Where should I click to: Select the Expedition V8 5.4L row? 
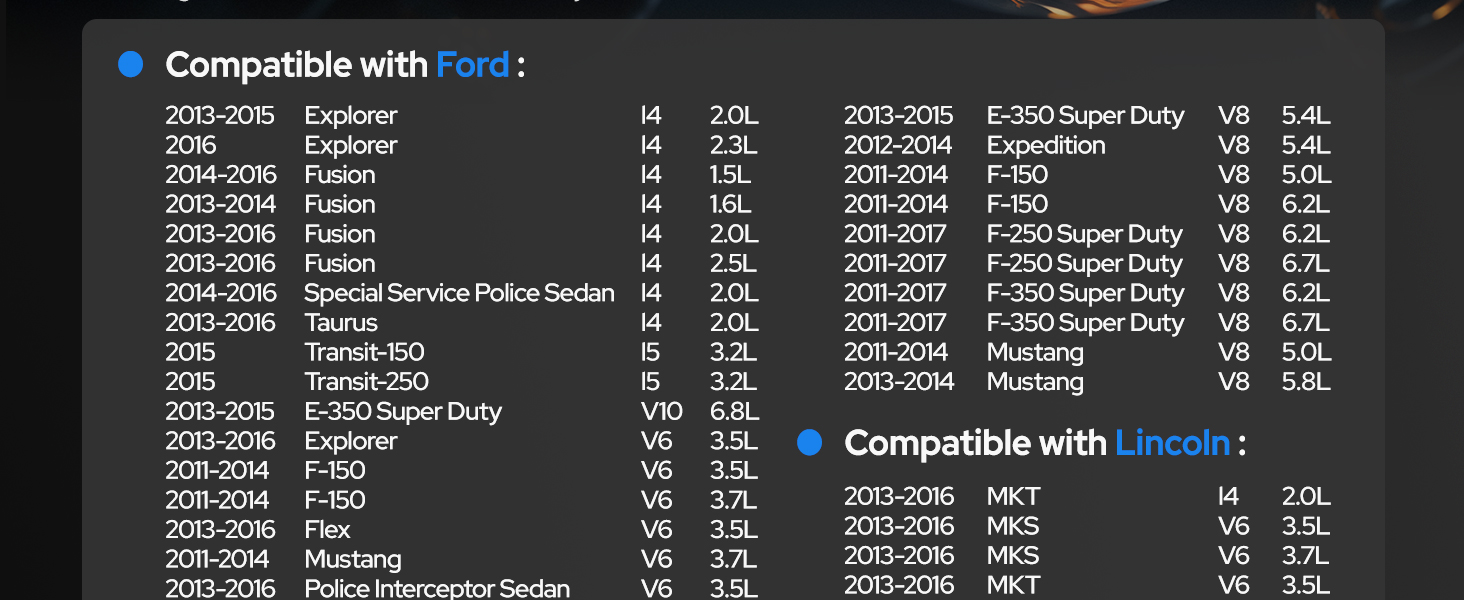tap(1087, 145)
